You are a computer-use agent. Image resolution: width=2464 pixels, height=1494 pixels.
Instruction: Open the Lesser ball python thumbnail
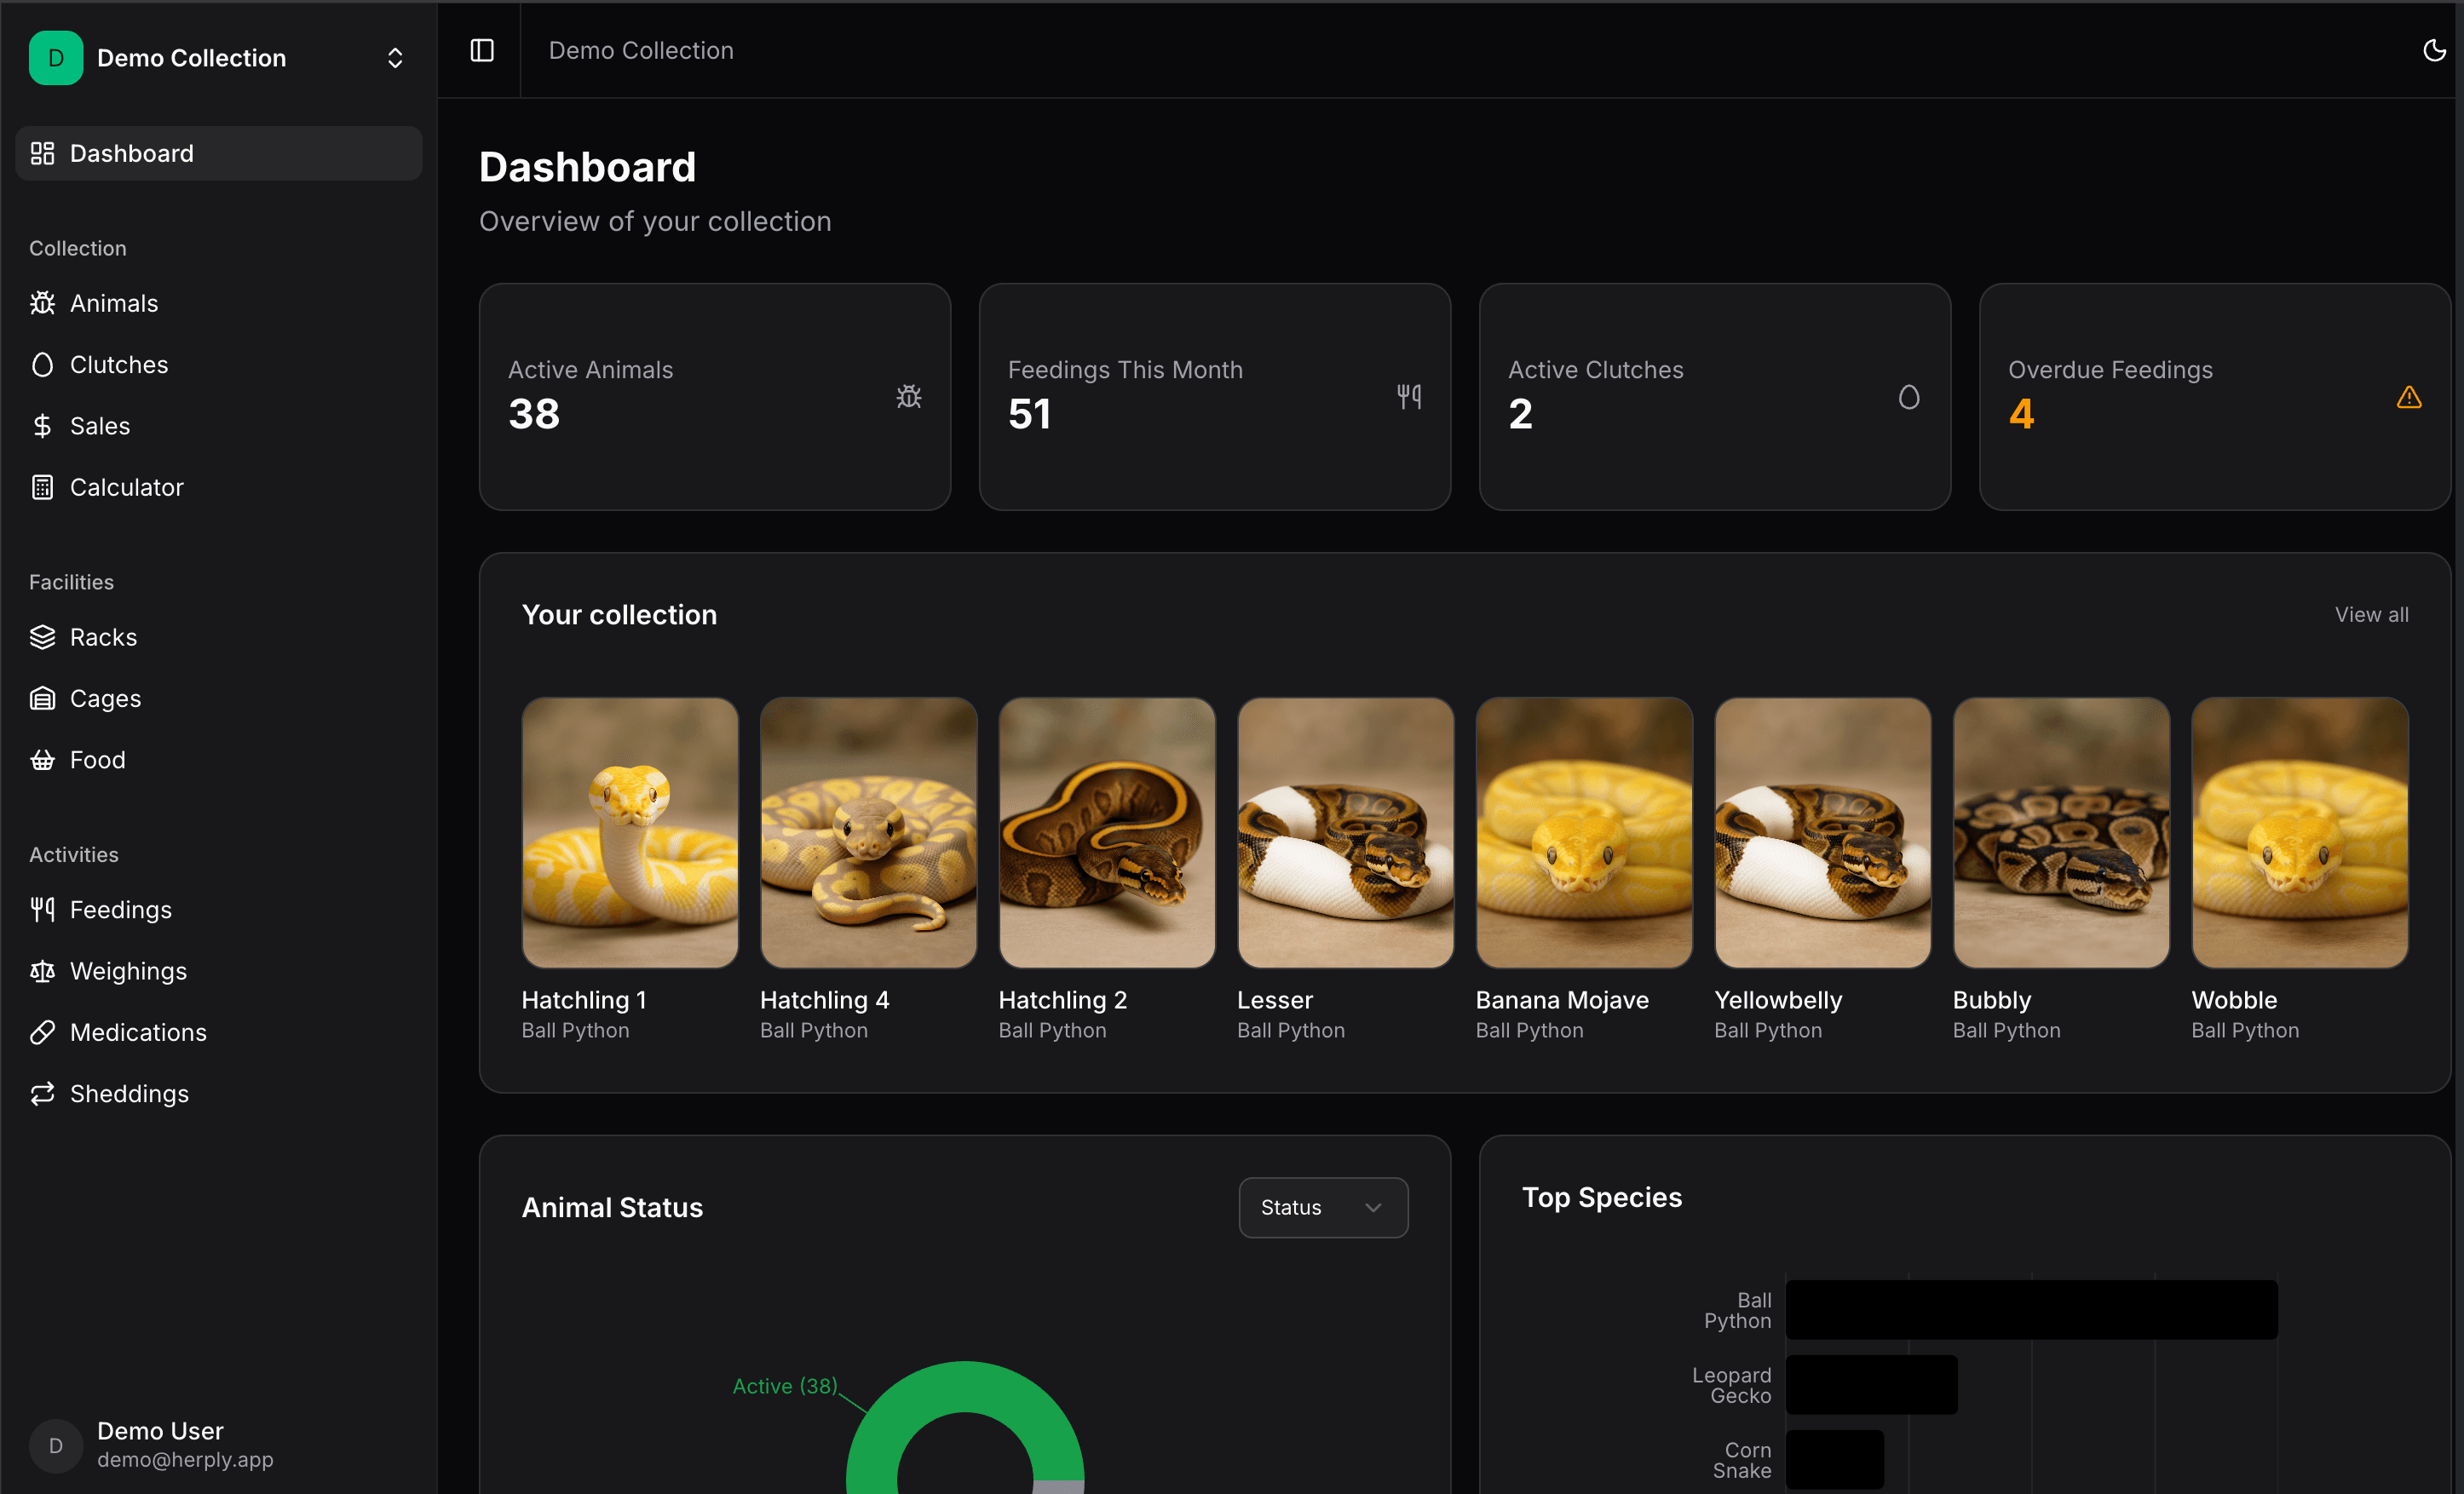1346,832
